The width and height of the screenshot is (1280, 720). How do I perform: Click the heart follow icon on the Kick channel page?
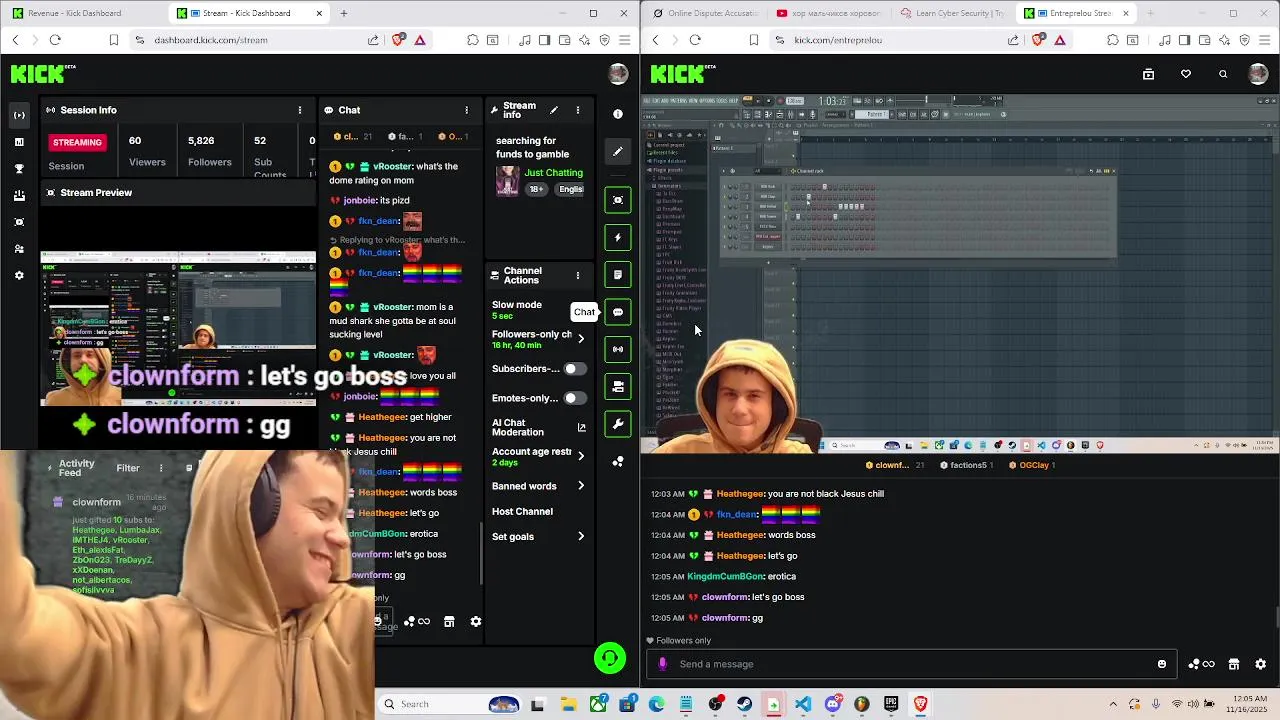click(1186, 74)
